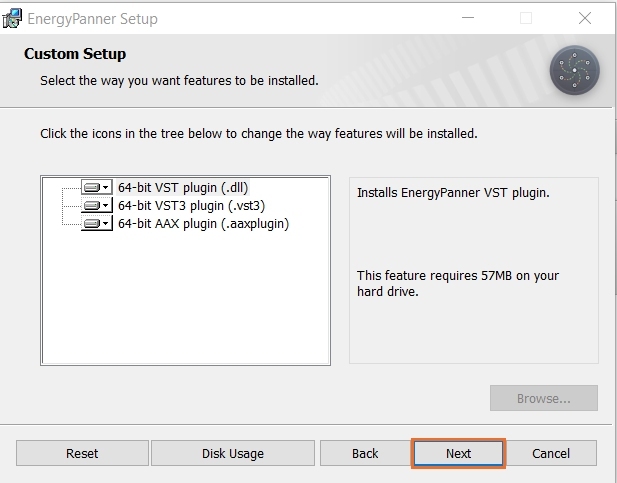617x483 pixels.
Task: Open the Disk Usage dialog
Action: (232, 453)
